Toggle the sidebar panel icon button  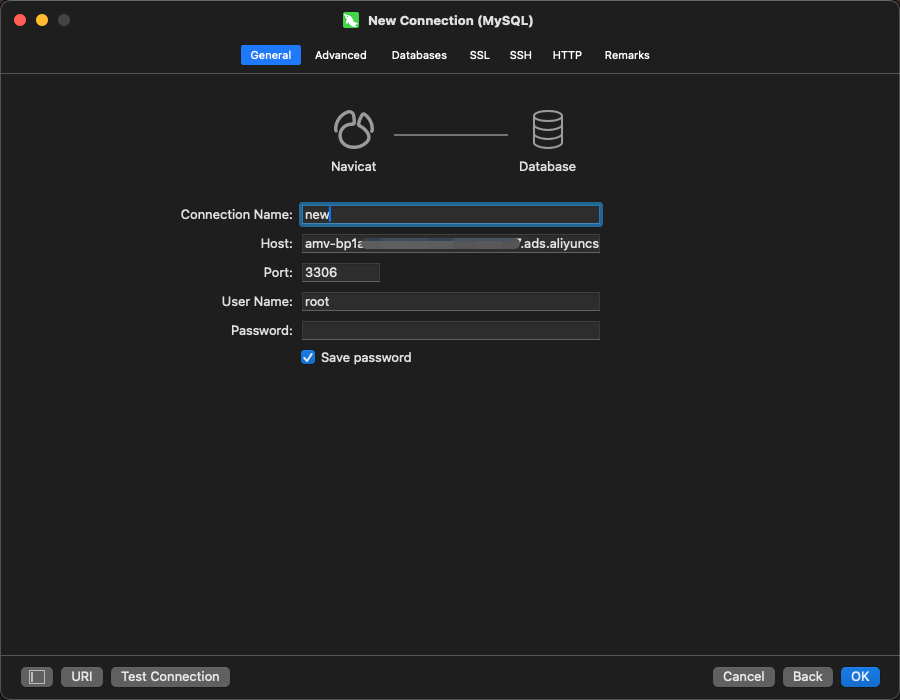(x=37, y=676)
